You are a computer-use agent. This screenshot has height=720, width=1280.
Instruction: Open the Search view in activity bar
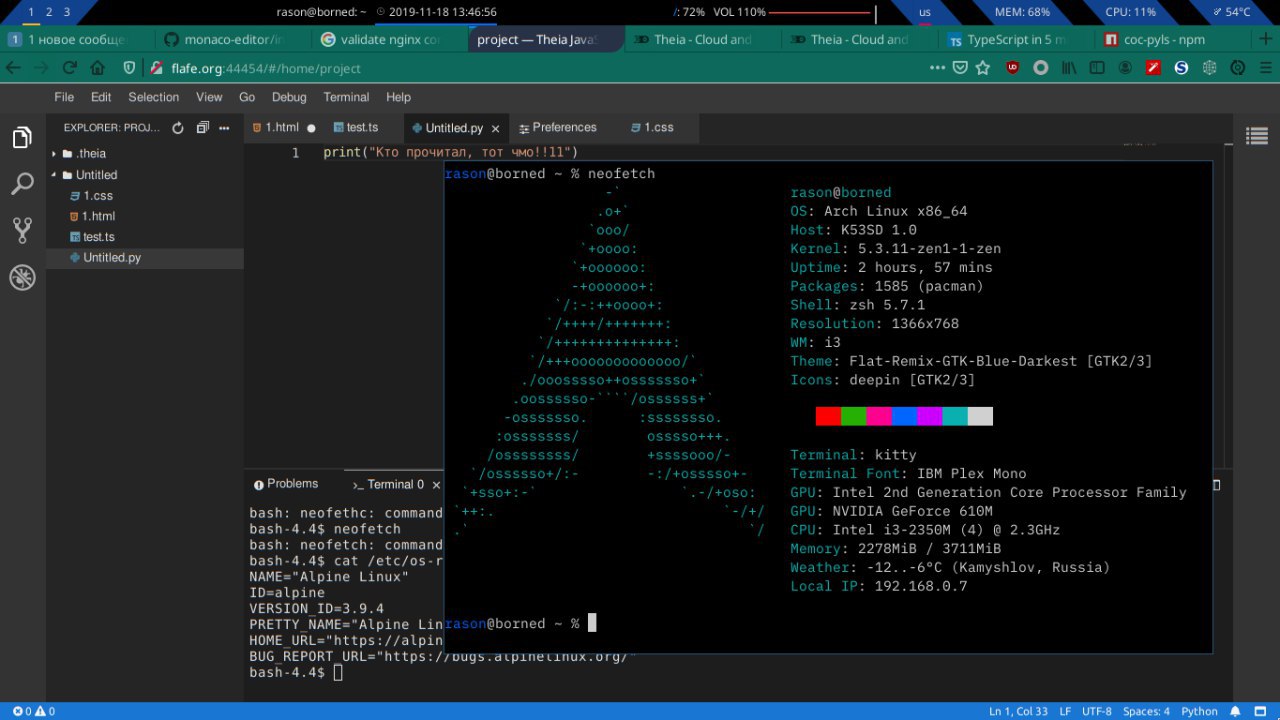pos(22,184)
